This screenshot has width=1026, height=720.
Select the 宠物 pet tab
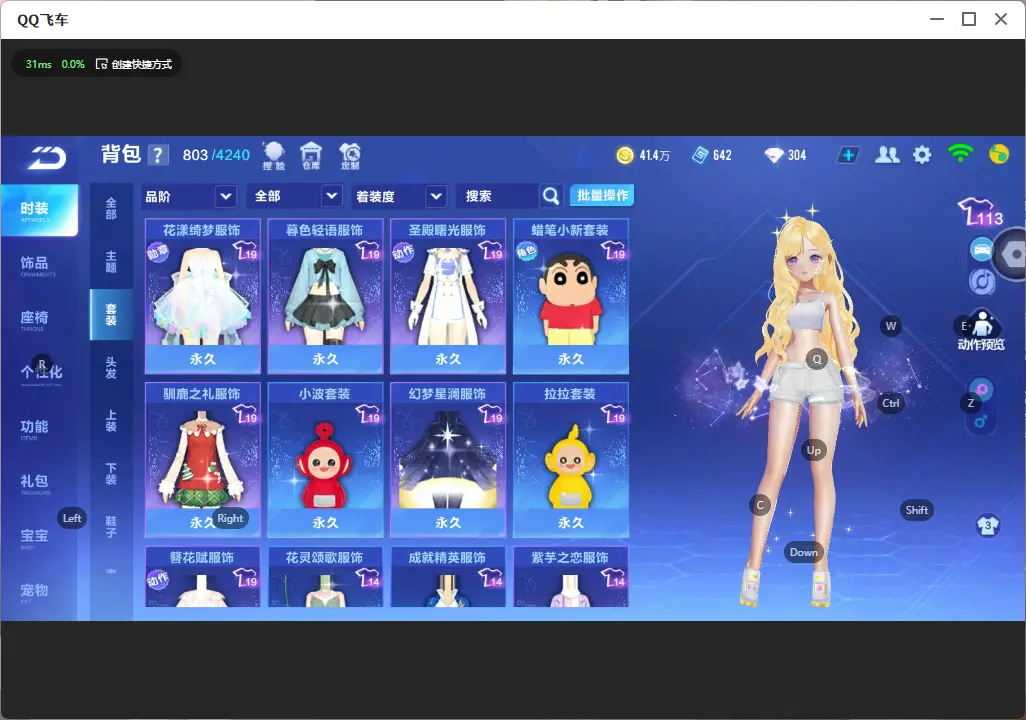point(34,592)
